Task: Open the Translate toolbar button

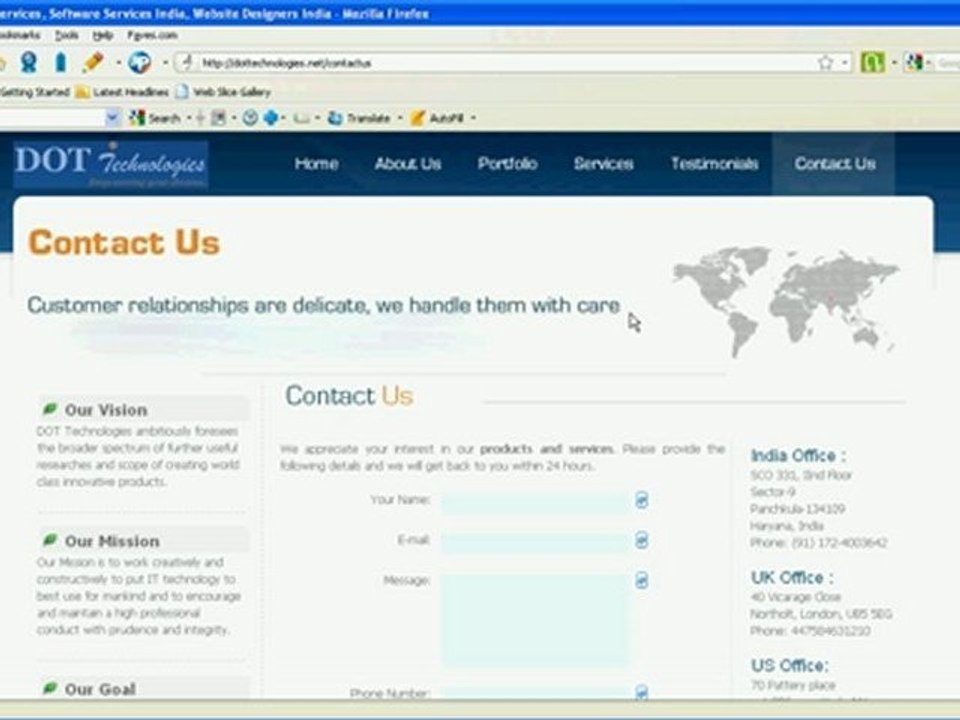Action: click(359, 118)
